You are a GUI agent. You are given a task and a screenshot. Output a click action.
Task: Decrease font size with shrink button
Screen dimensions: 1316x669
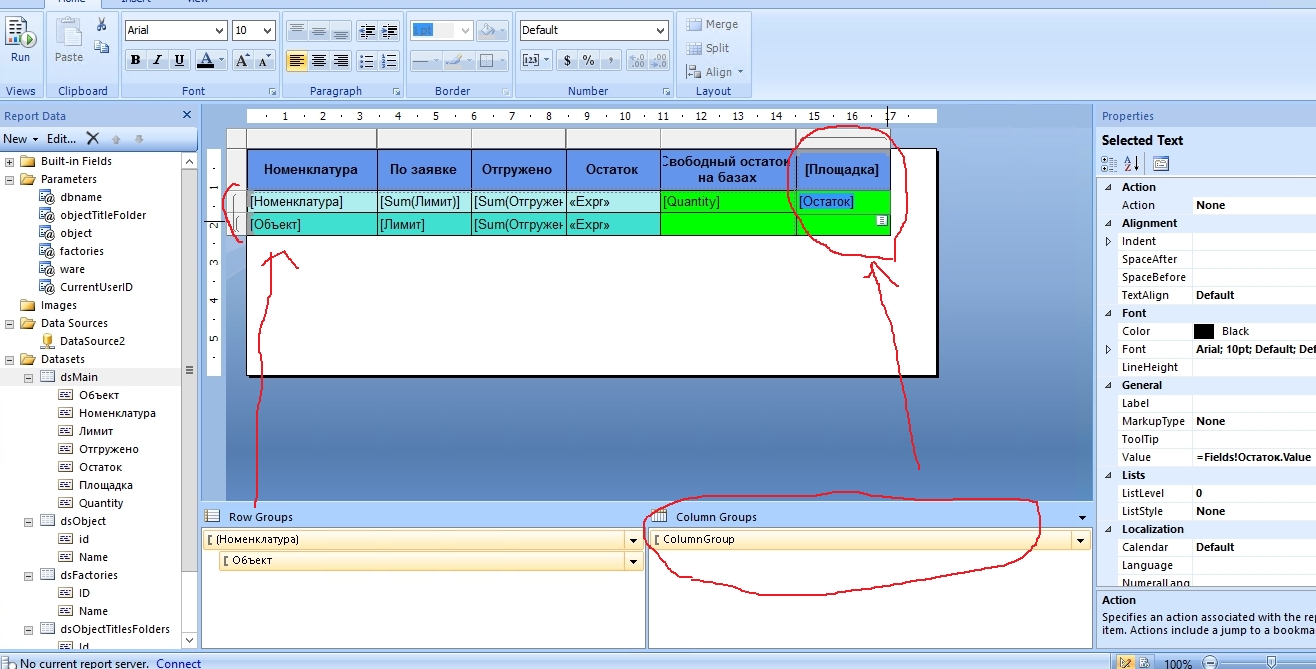(264, 61)
